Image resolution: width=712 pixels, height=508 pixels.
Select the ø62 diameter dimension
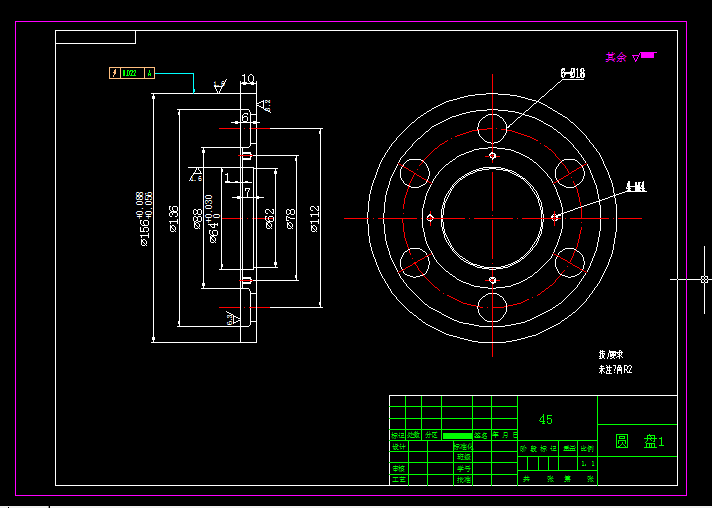(270, 219)
